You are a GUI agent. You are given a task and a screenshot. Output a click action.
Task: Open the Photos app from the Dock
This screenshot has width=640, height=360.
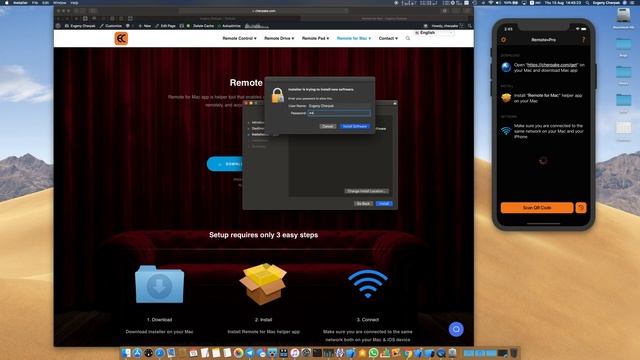pyautogui.click(x=238, y=353)
